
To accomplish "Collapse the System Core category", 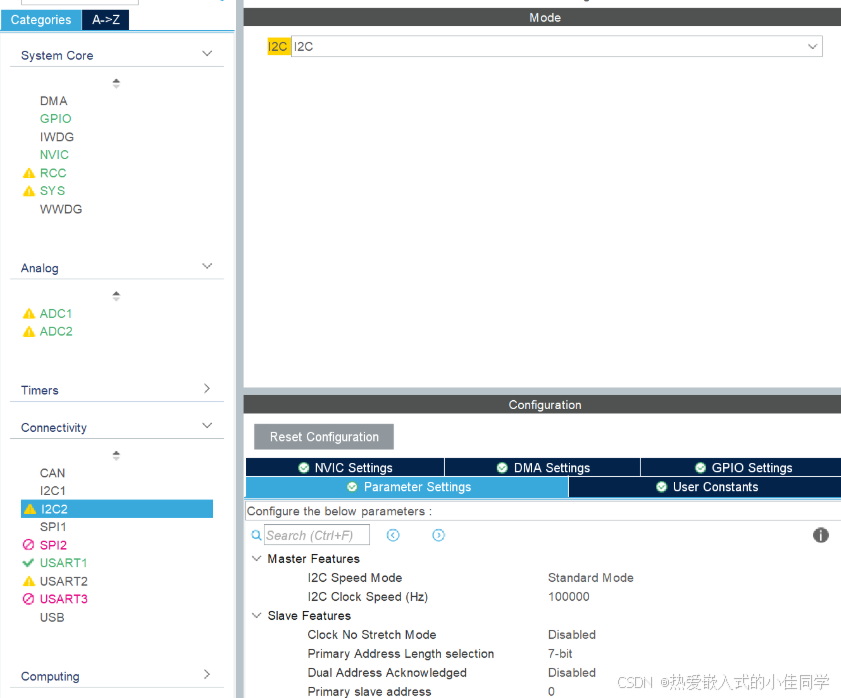I will tap(207, 54).
